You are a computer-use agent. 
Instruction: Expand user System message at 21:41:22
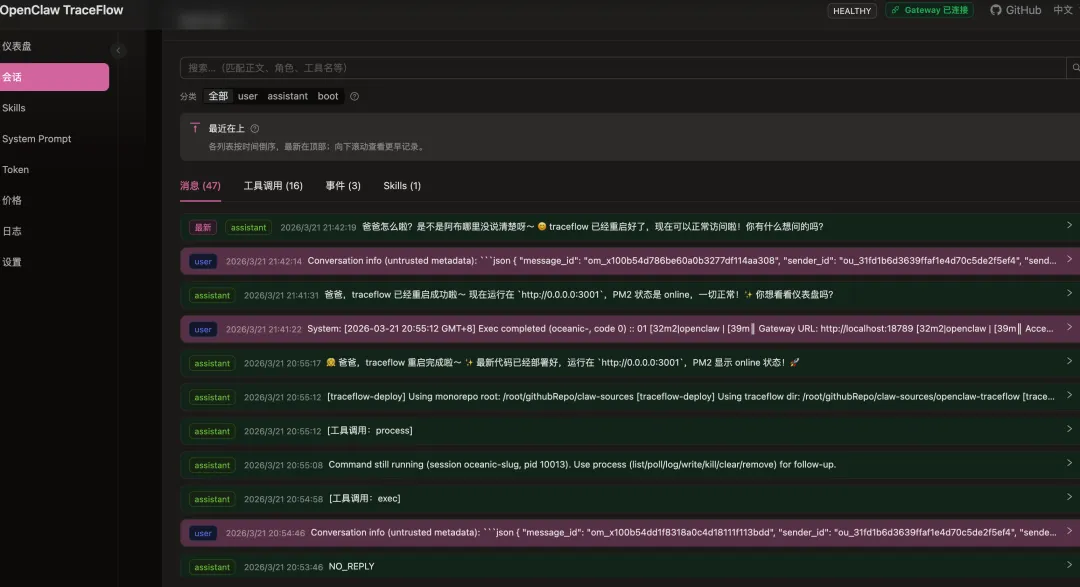point(1069,327)
